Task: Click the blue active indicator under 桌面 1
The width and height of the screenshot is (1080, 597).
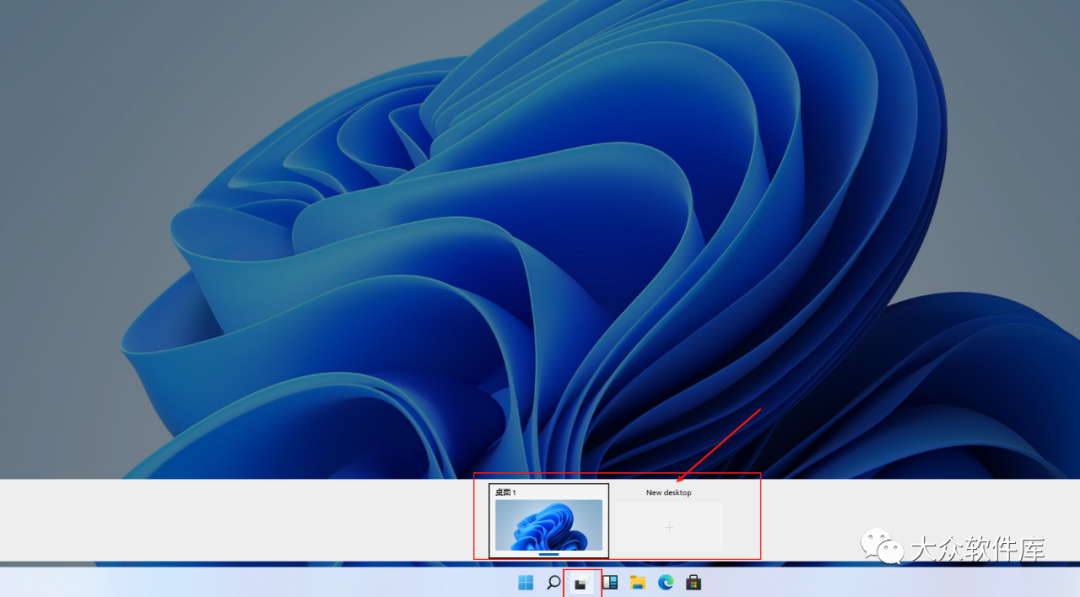Action: click(x=548, y=552)
